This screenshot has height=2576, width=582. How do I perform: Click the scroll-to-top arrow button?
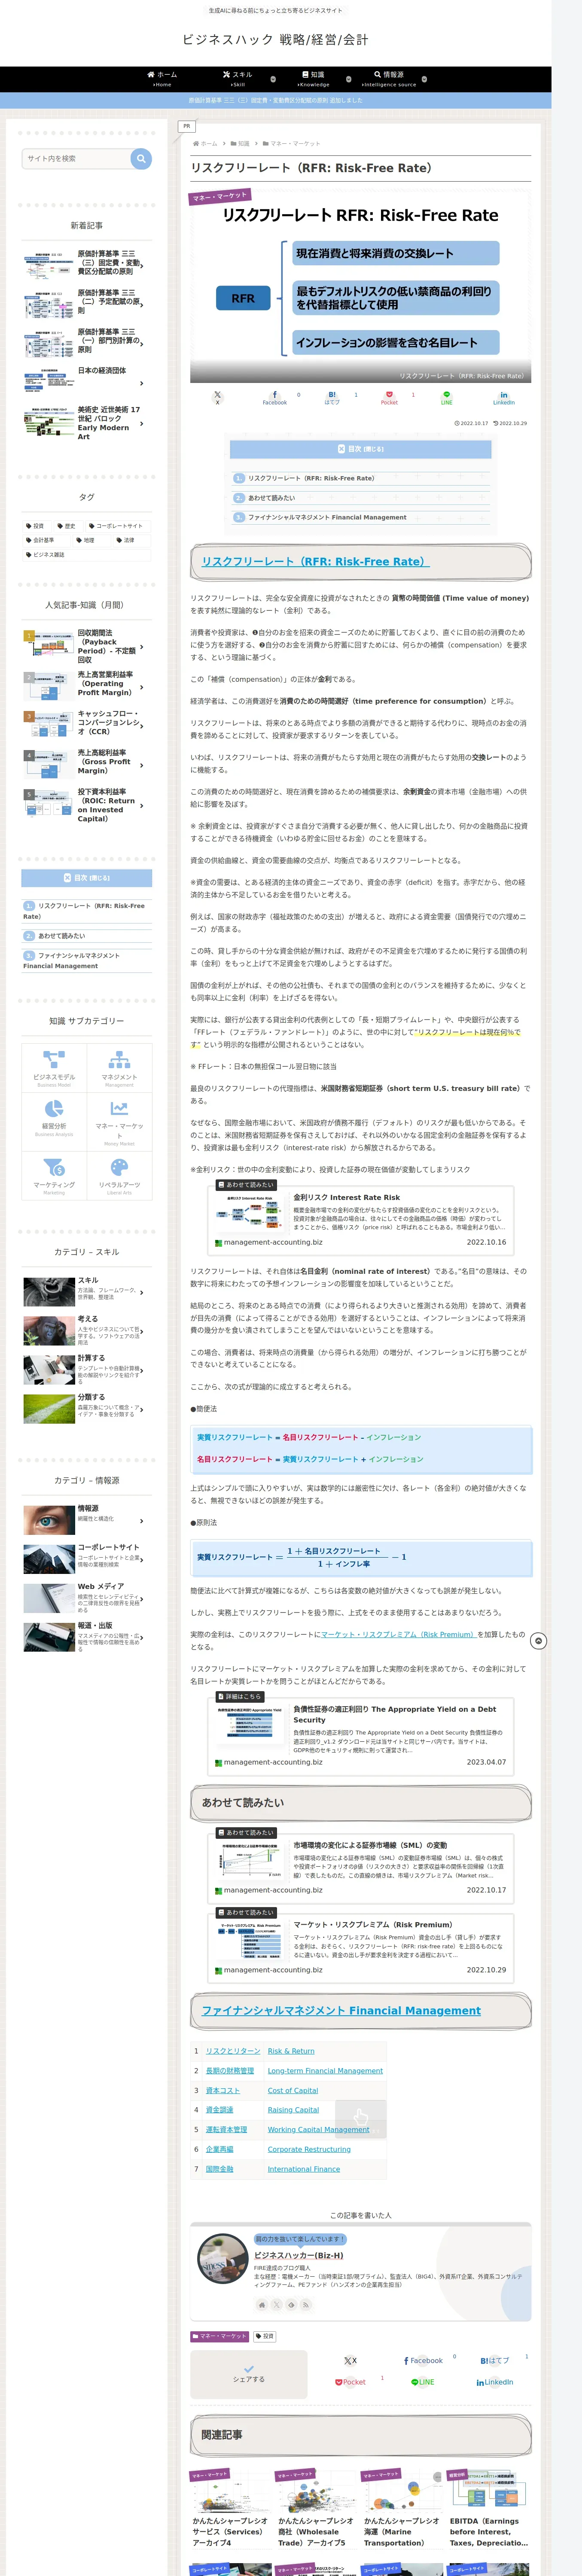click(539, 1641)
